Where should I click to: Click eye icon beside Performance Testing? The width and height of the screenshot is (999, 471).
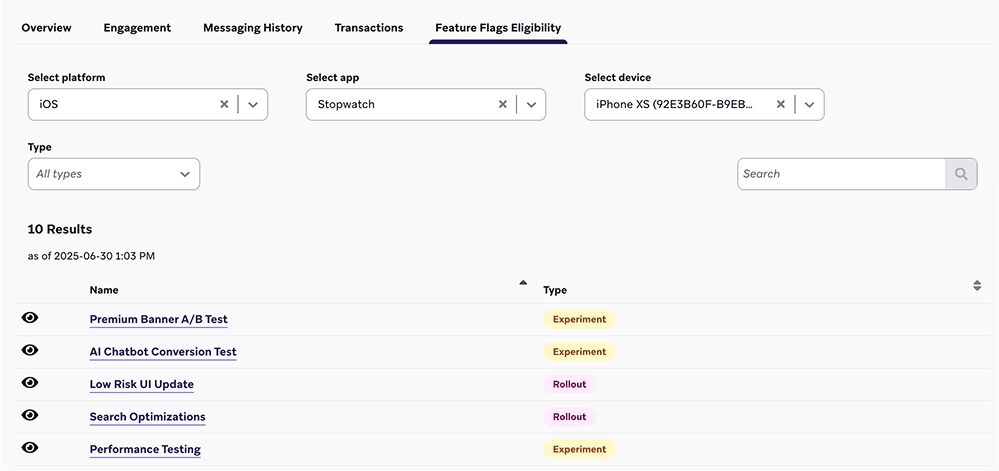[30, 448]
